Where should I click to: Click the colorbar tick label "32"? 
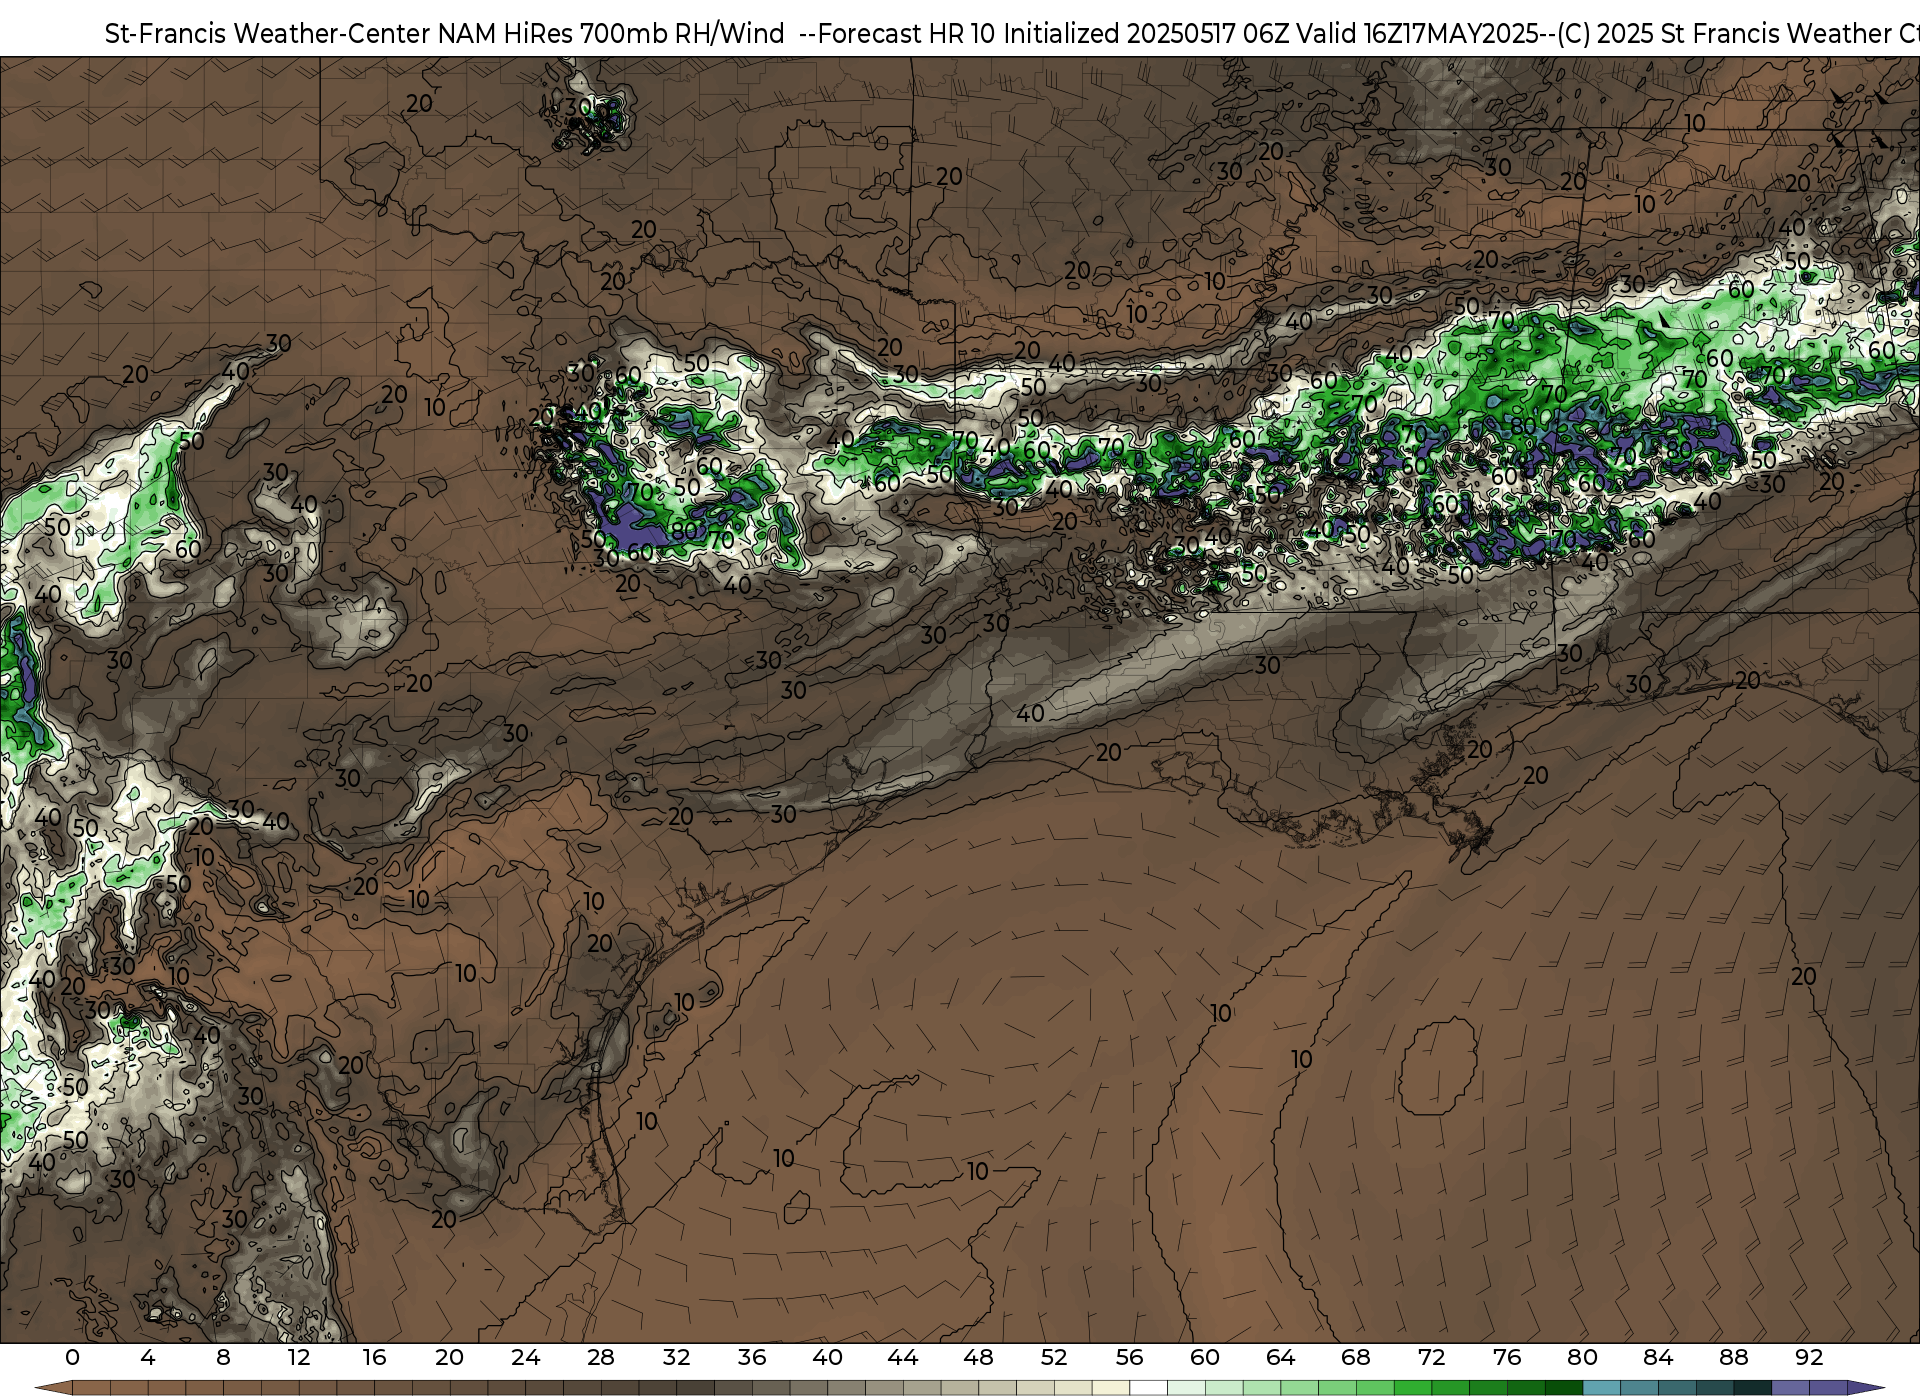pos(676,1357)
